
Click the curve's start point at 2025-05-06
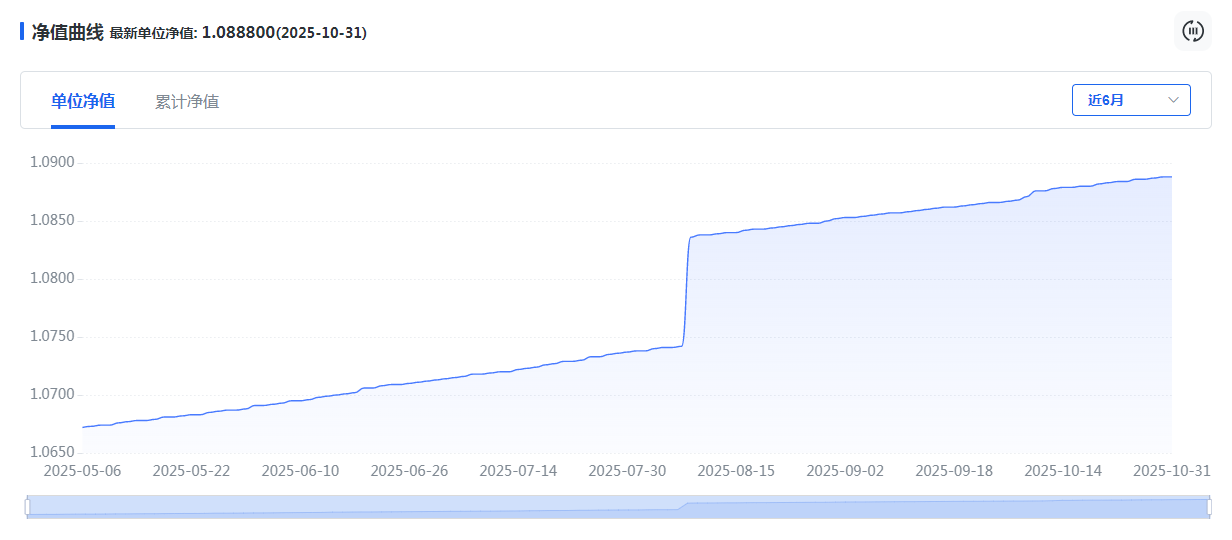(83, 427)
